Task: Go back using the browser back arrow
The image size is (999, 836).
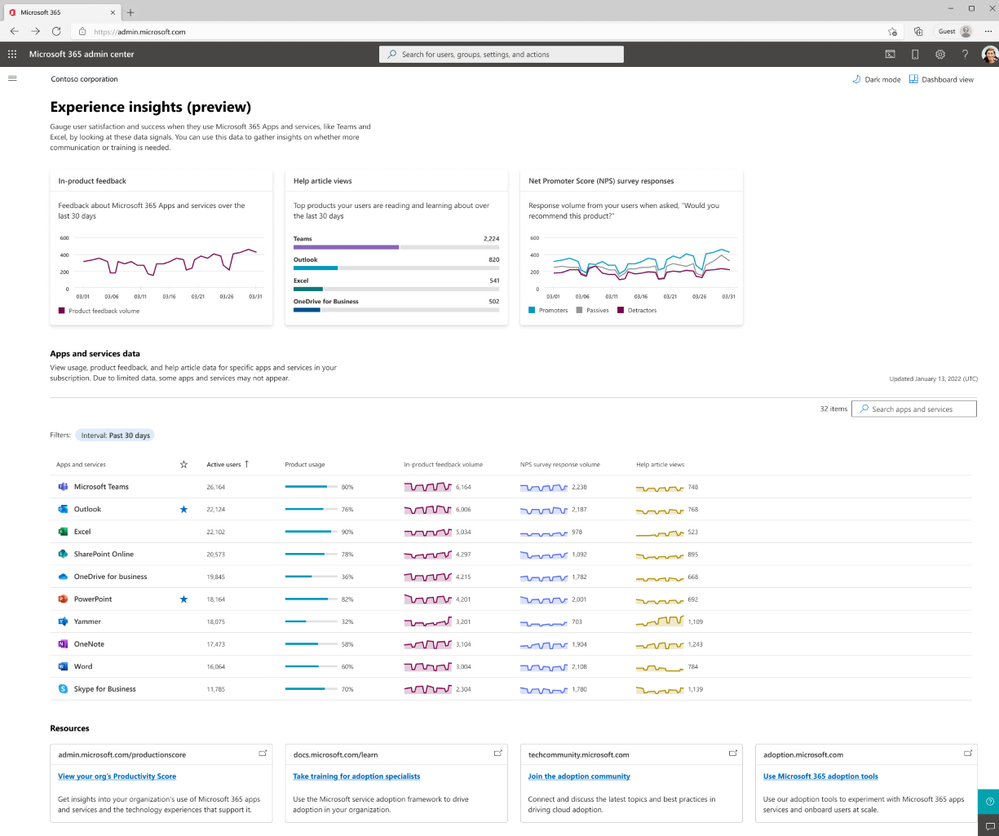Action: click(x=14, y=31)
